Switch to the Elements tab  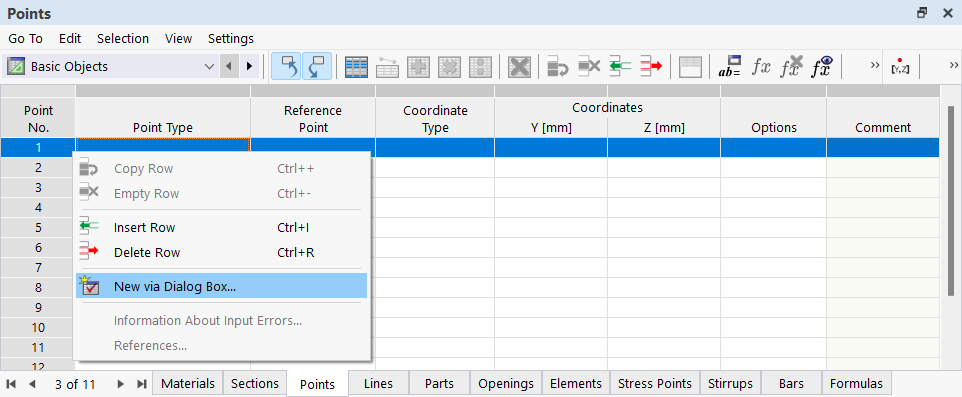[x=575, y=384]
